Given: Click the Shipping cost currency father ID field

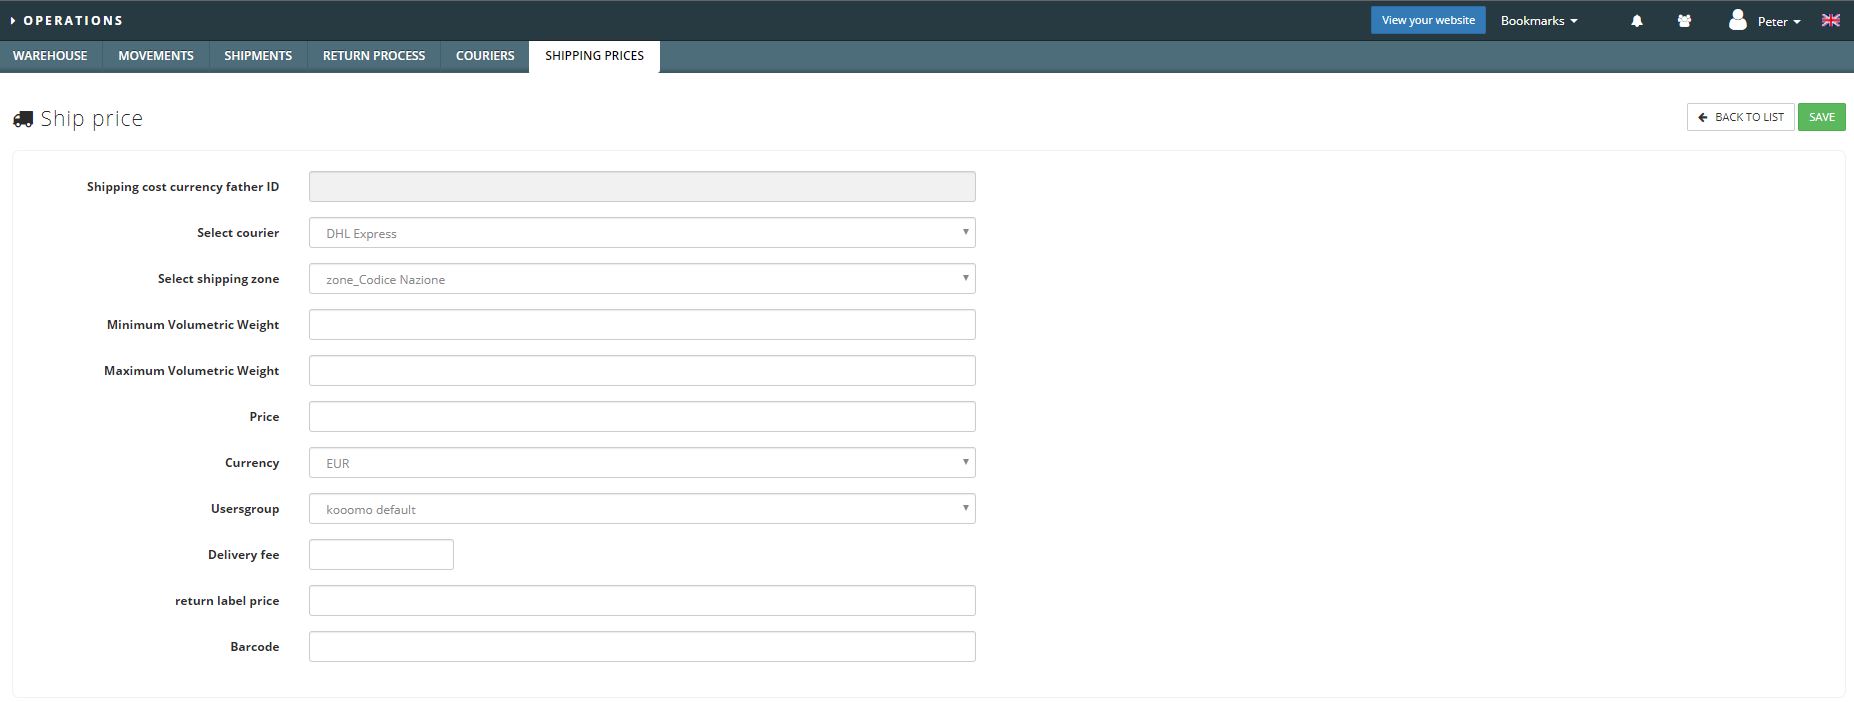Looking at the screenshot, I should click(x=642, y=187).
